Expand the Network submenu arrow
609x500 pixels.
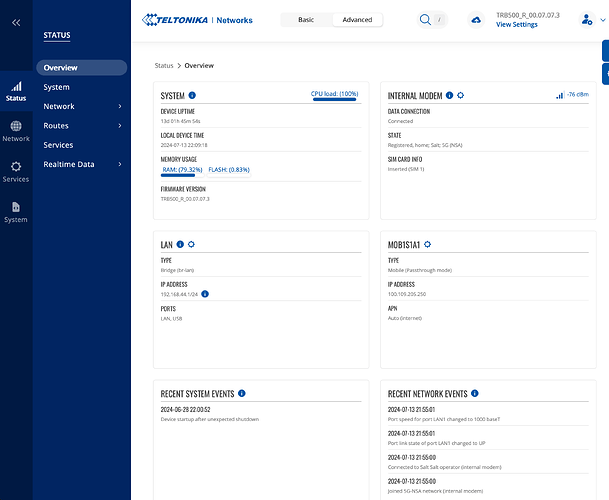click(120, 106)
